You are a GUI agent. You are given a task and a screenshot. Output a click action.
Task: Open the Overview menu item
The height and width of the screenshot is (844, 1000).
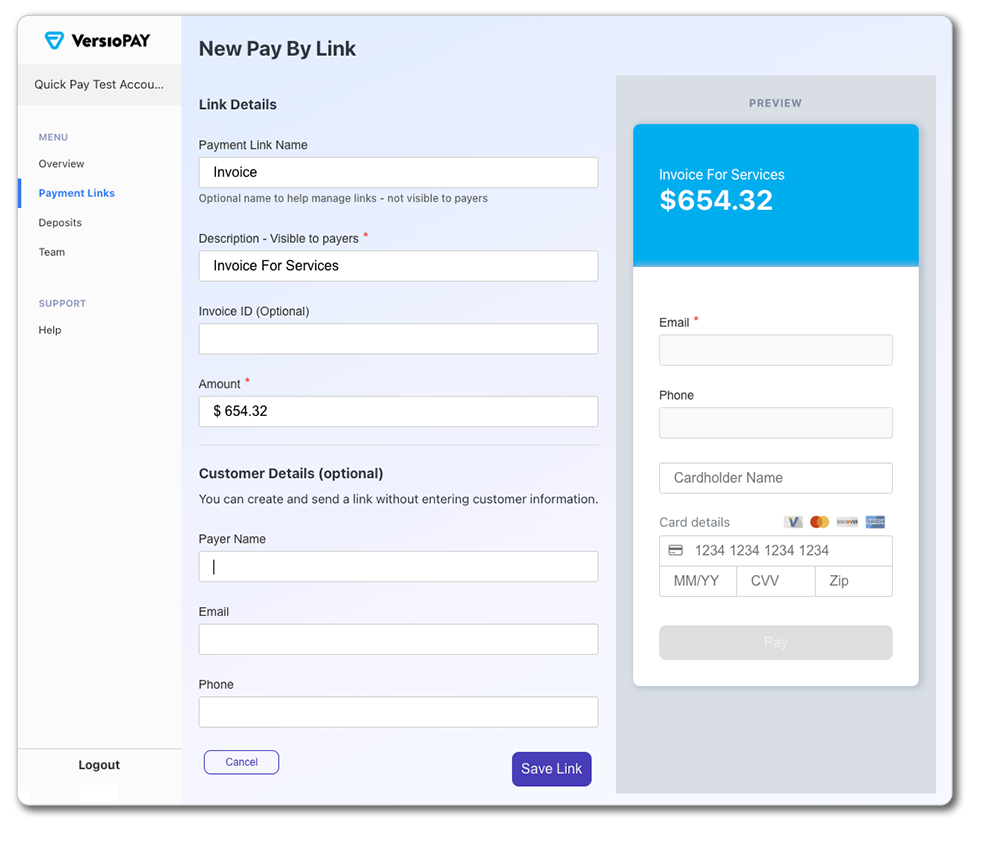[61, 164]
